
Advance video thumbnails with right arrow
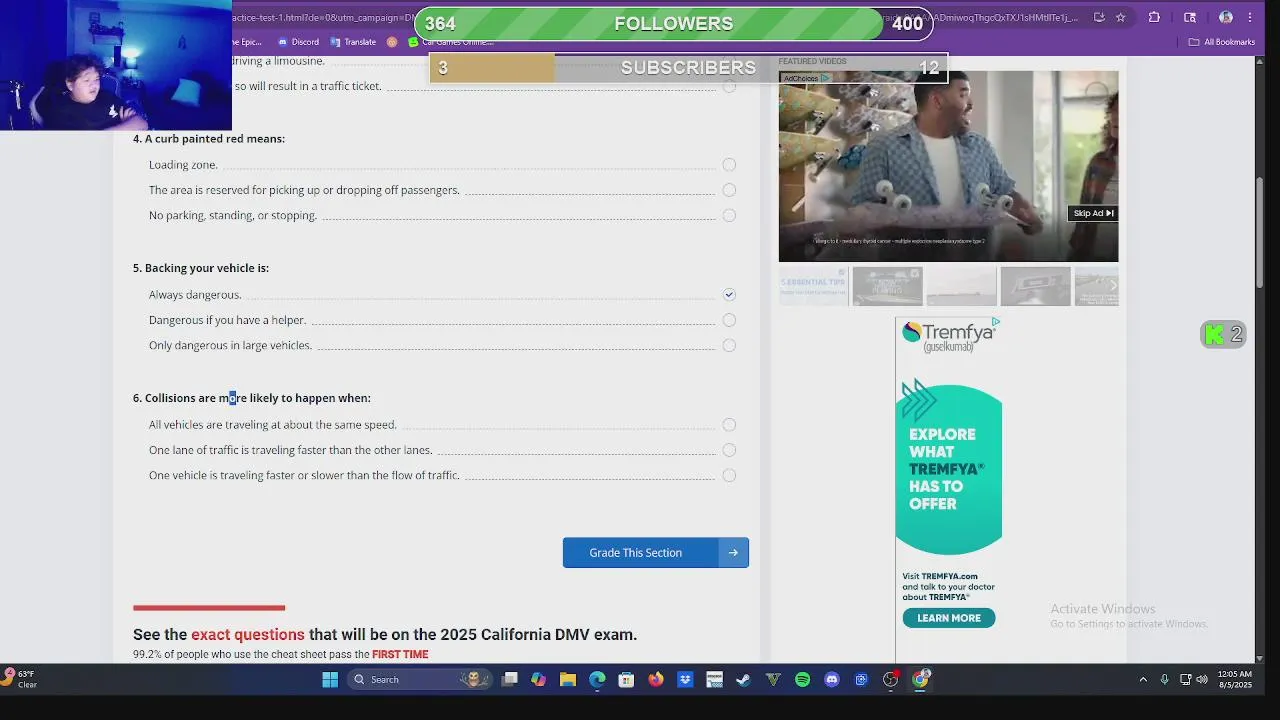click(1113, 286)
